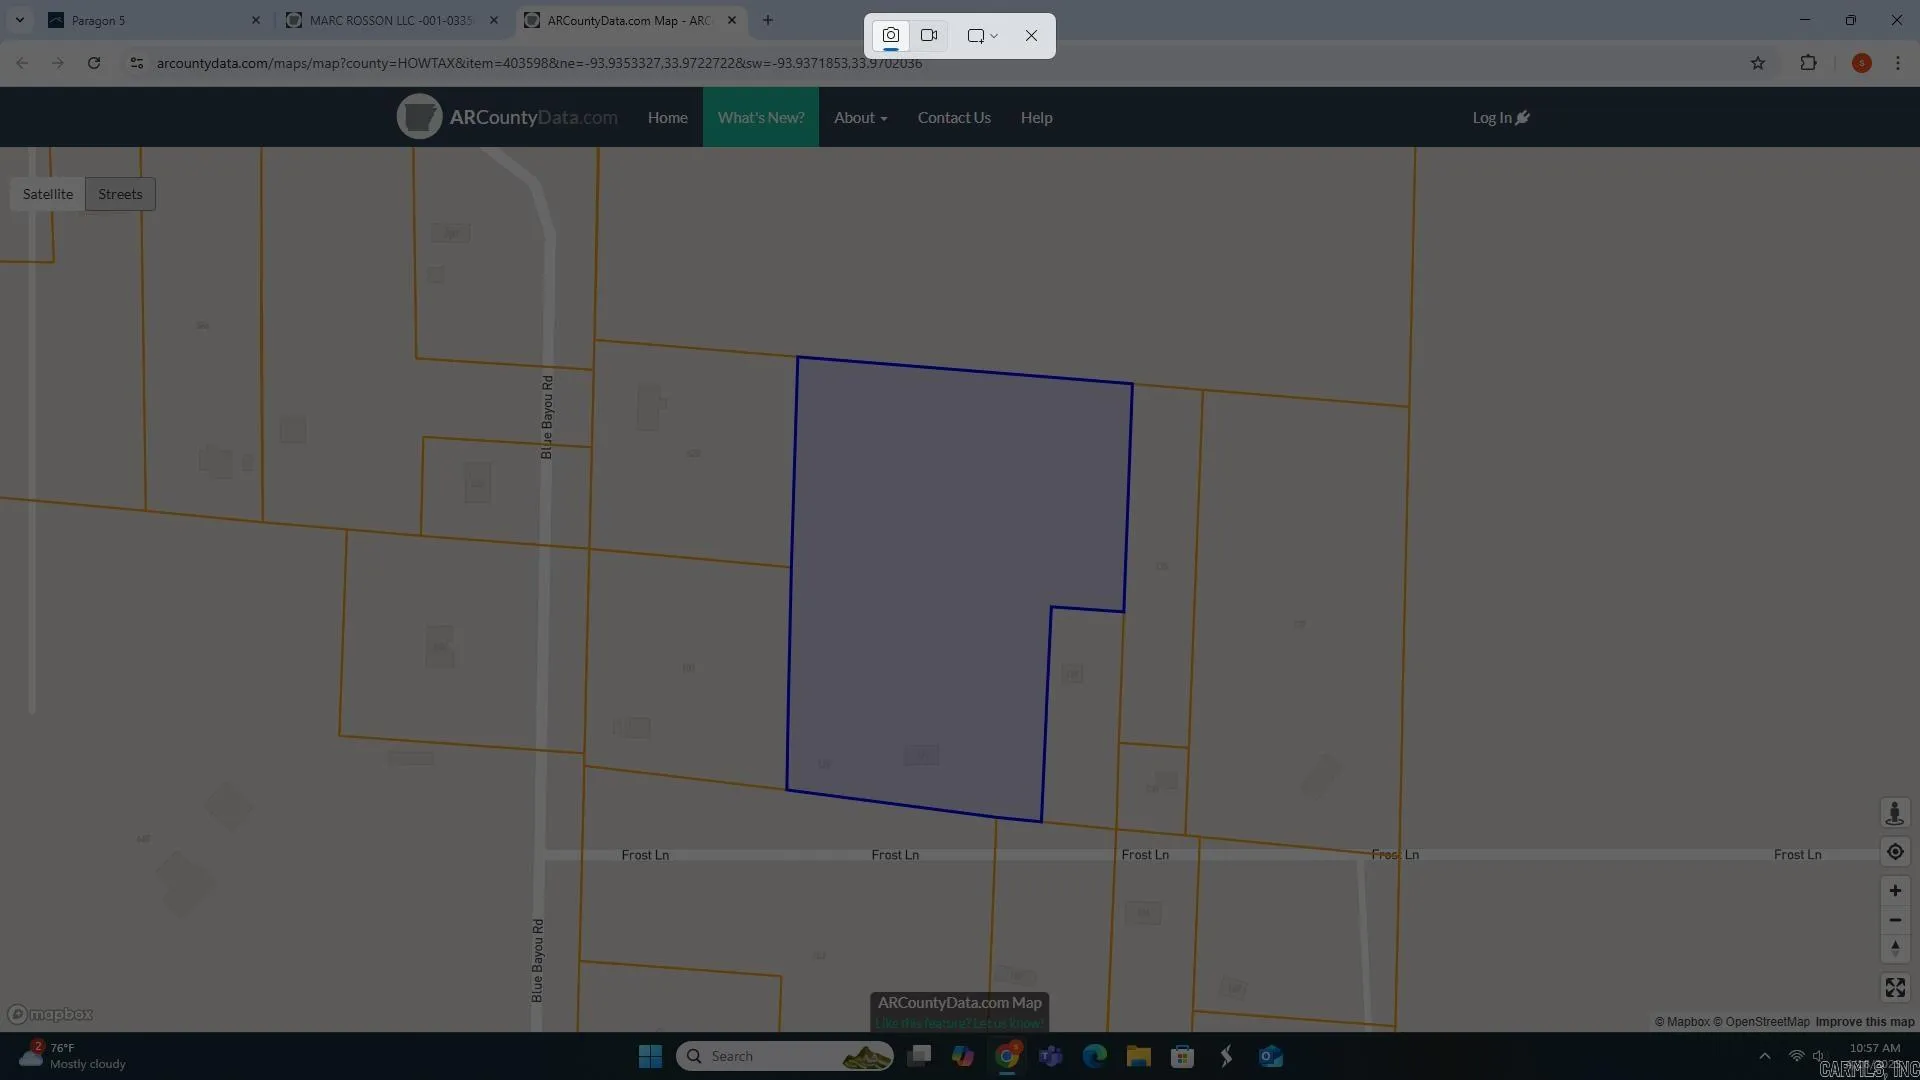
Task: Switch snipping tool to video record mode
Action: click(x=929, y=36)
